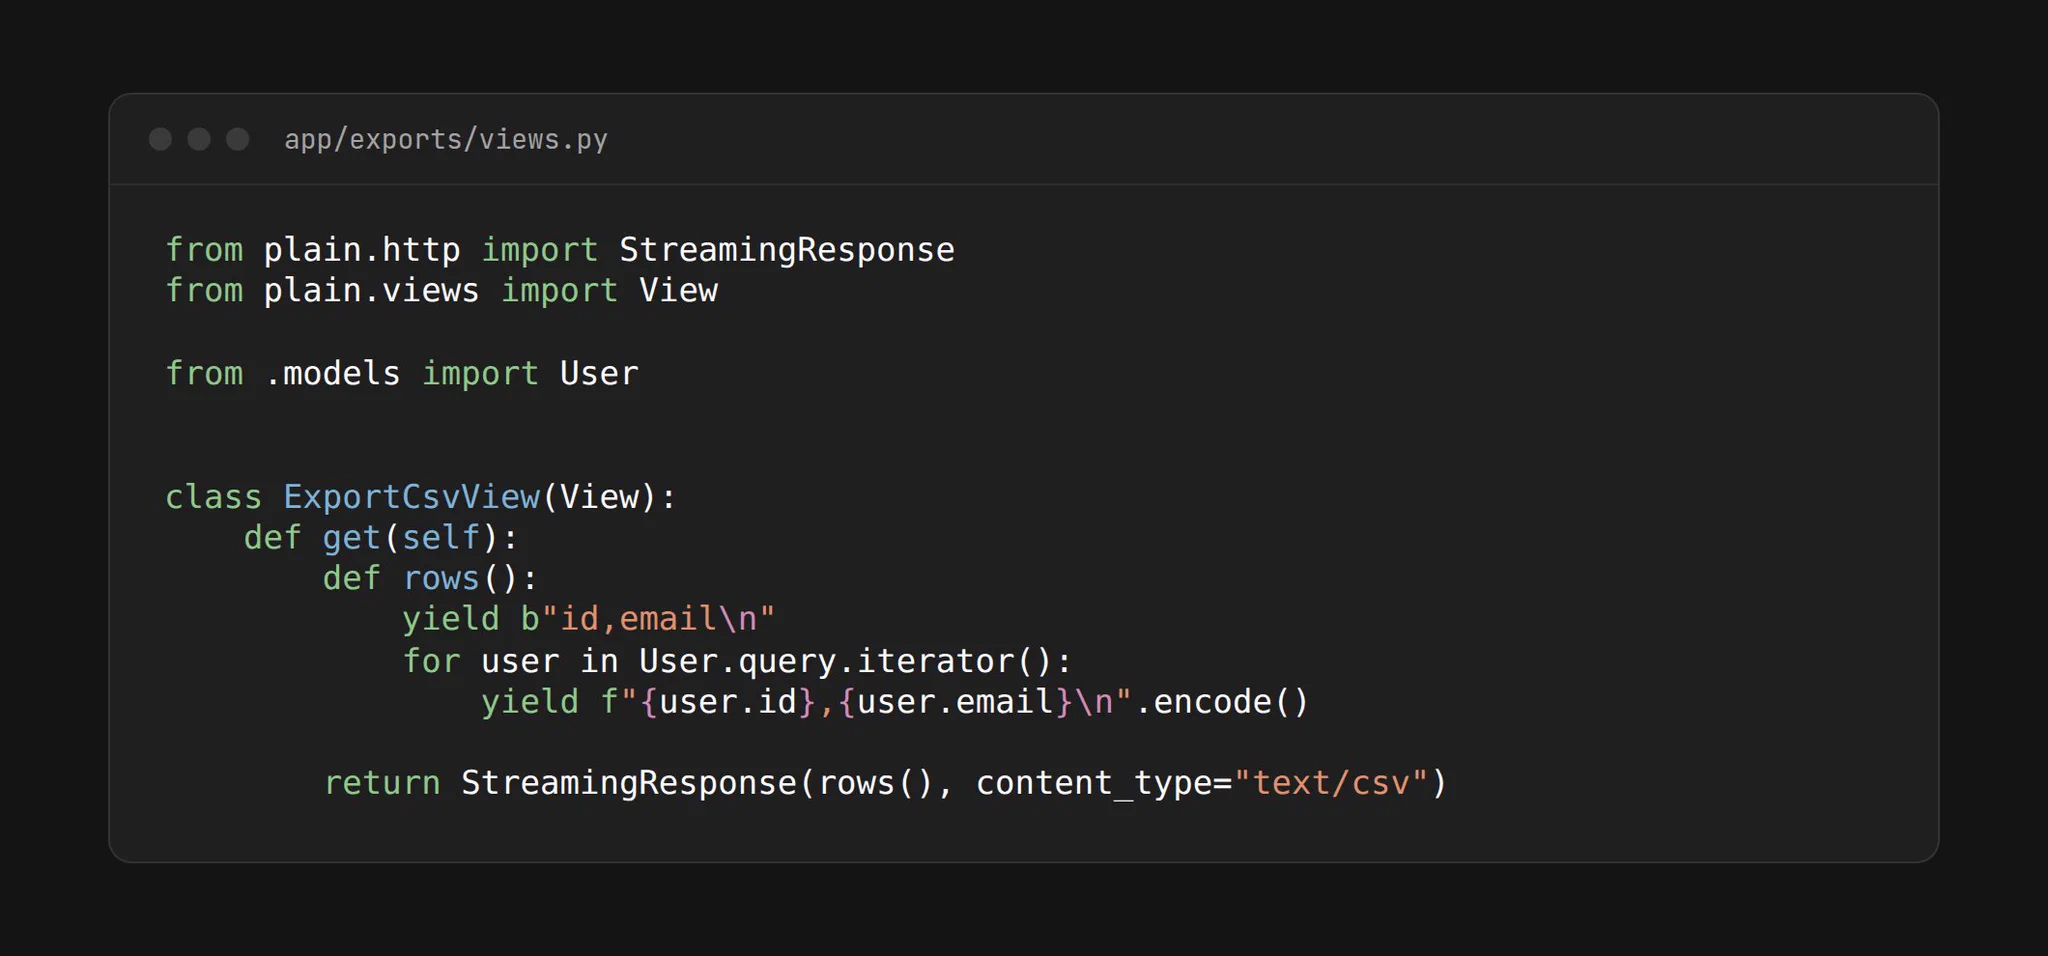The height and width of the screenshot is (956, 2048).
Task: Click the return keyword
Action: 382,783
